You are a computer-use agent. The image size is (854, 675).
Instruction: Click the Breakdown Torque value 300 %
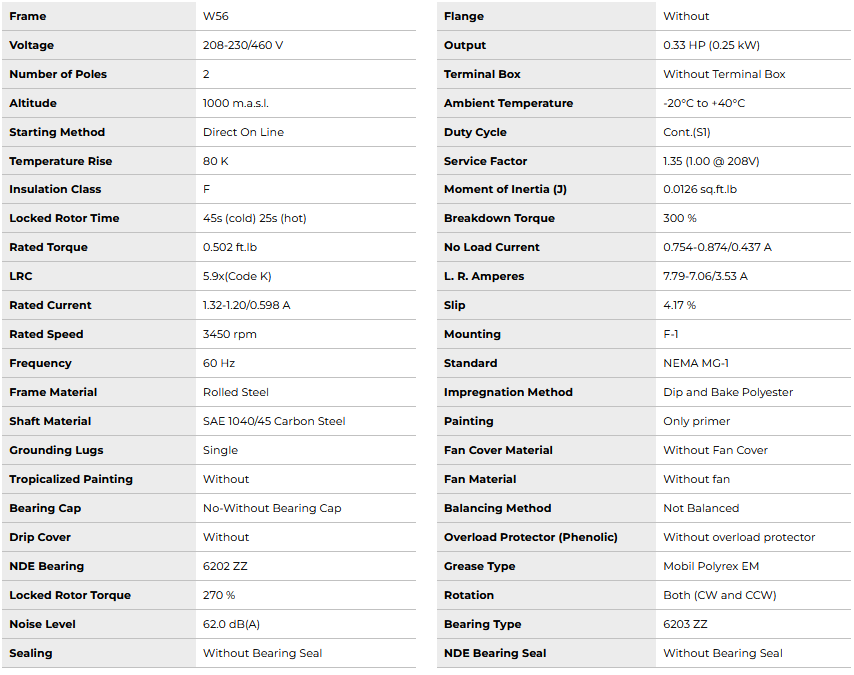pos(680,218)
